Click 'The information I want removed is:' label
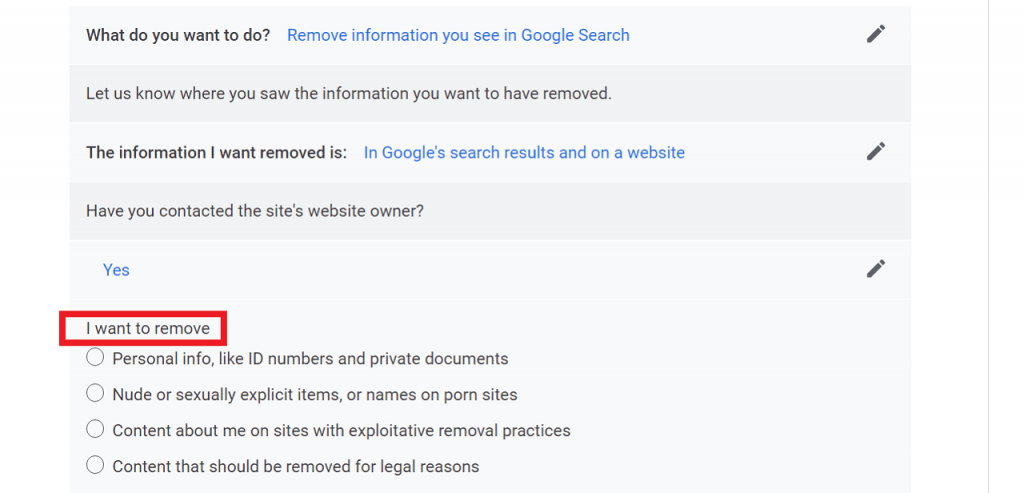 pyautogui.click(x=216, y=153)
